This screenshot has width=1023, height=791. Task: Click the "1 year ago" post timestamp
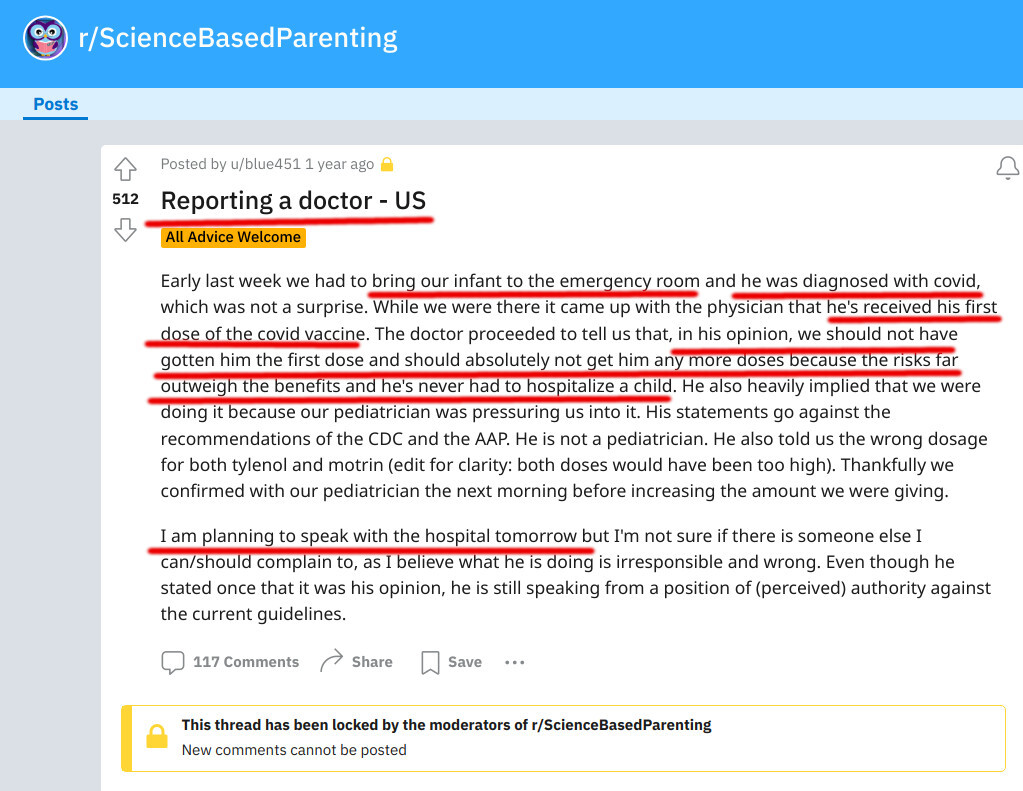(339, 164)
